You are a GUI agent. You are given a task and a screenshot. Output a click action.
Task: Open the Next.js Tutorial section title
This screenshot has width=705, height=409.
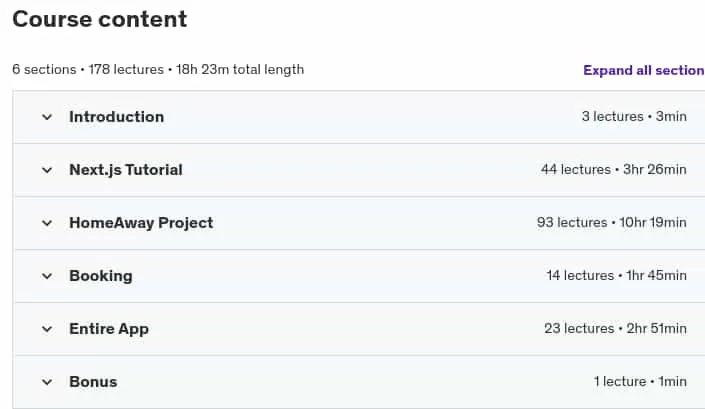click(x=126, y=170)
